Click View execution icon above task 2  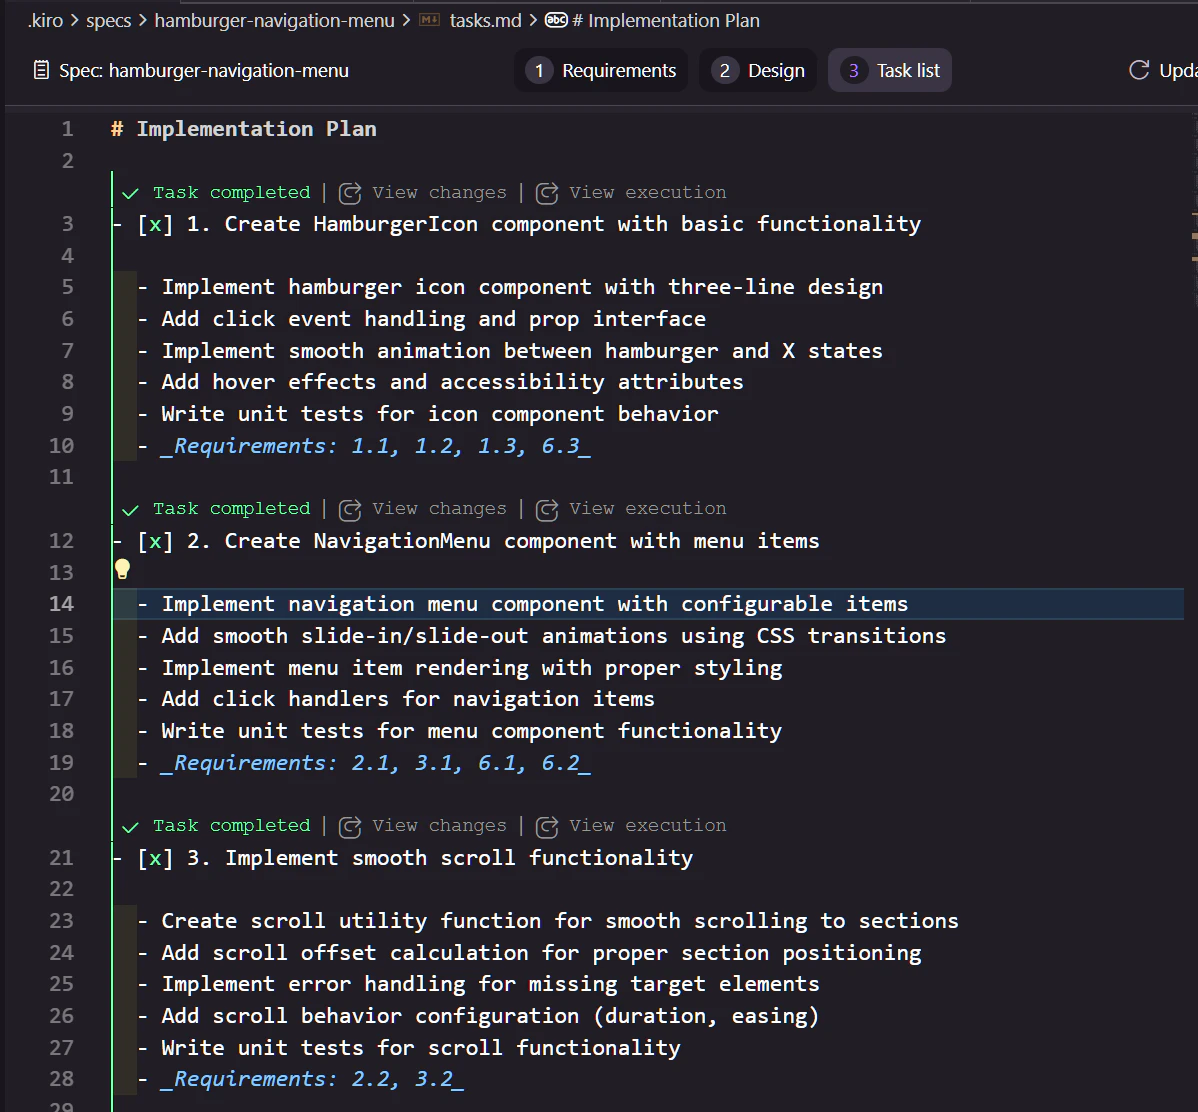tap(547, 510)
